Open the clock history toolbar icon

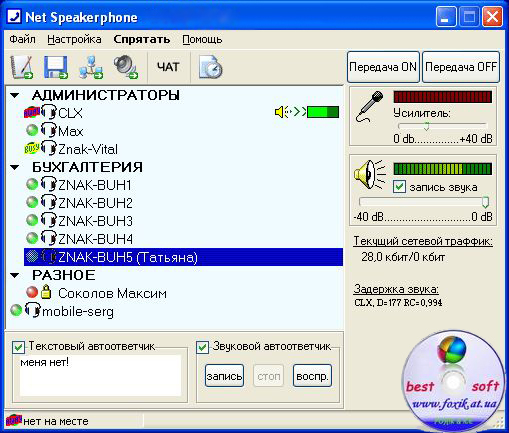211,67
